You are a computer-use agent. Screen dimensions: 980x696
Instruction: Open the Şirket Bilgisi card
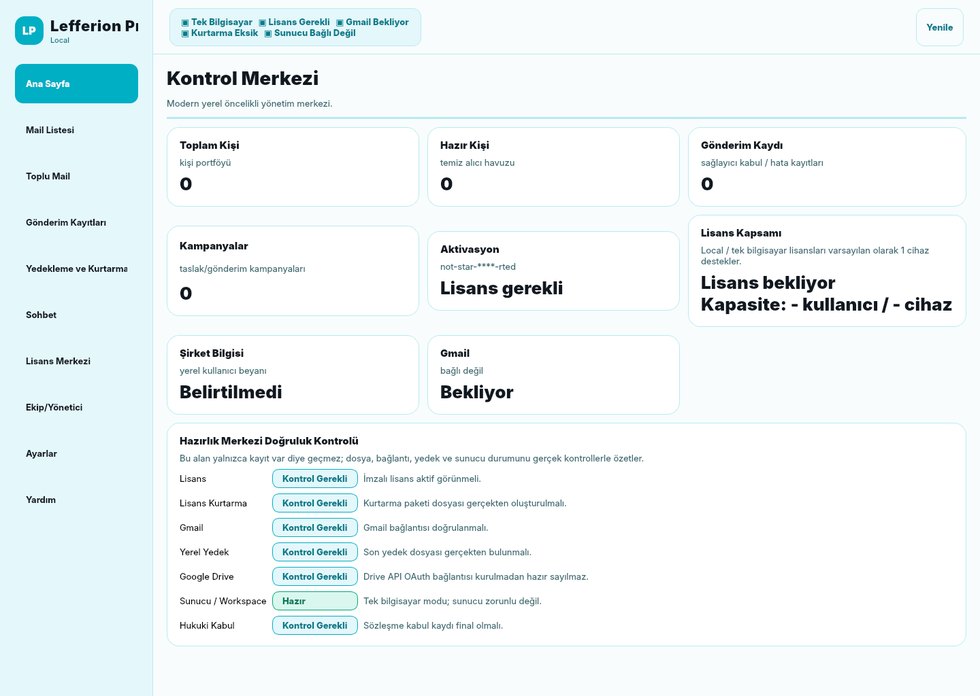[292, 375]
